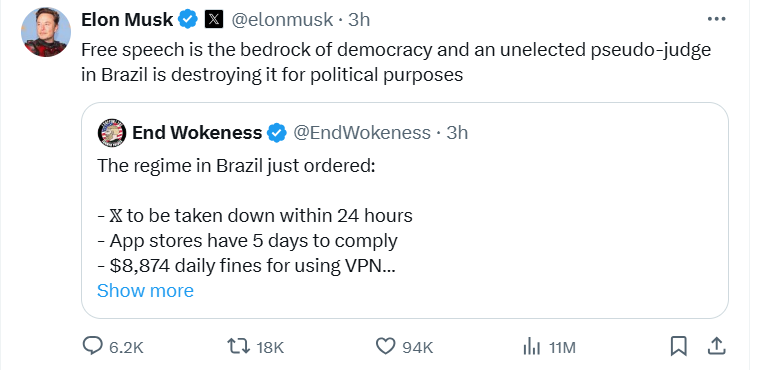Open the share upload arrow icon
The width and height of the screenshot is (776, 370).
click(716, 346)
